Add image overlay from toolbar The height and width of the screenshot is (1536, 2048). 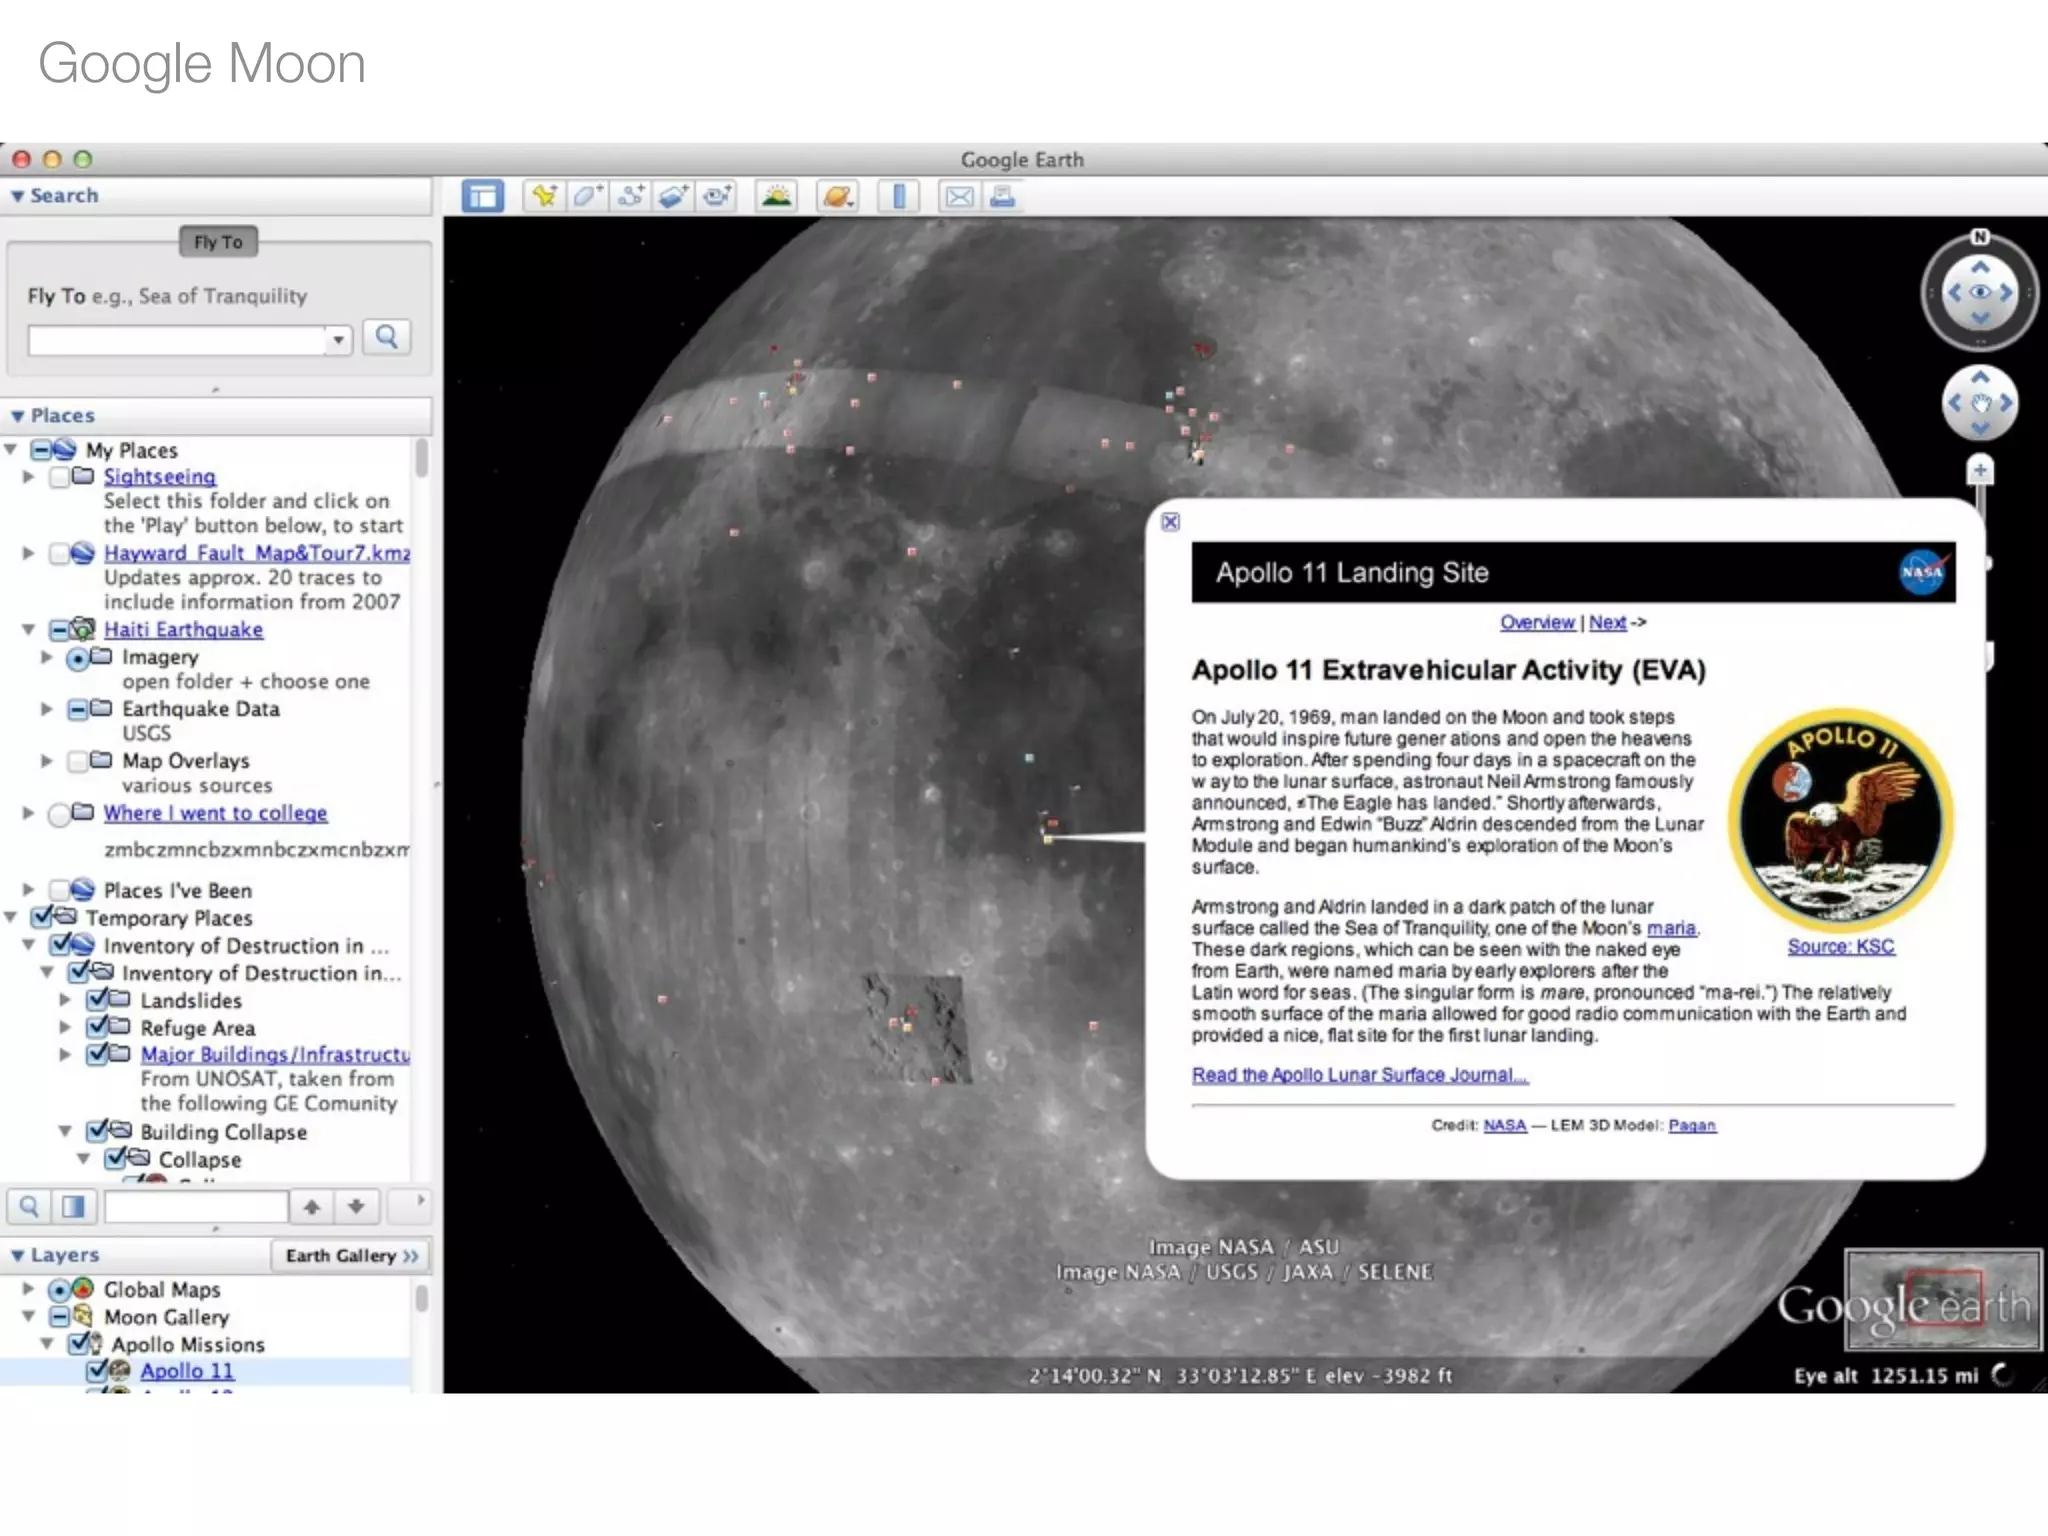point(674,196)
